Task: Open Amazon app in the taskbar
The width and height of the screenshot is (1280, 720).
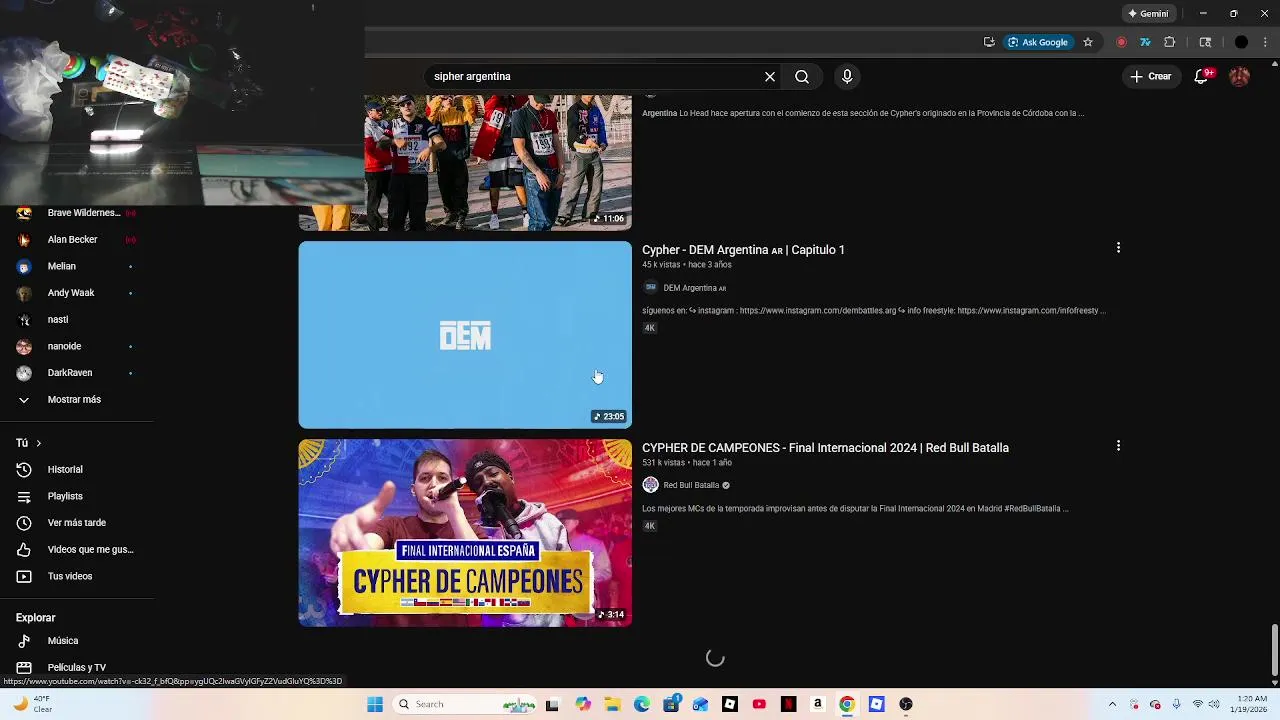Action: coord(817,704)
